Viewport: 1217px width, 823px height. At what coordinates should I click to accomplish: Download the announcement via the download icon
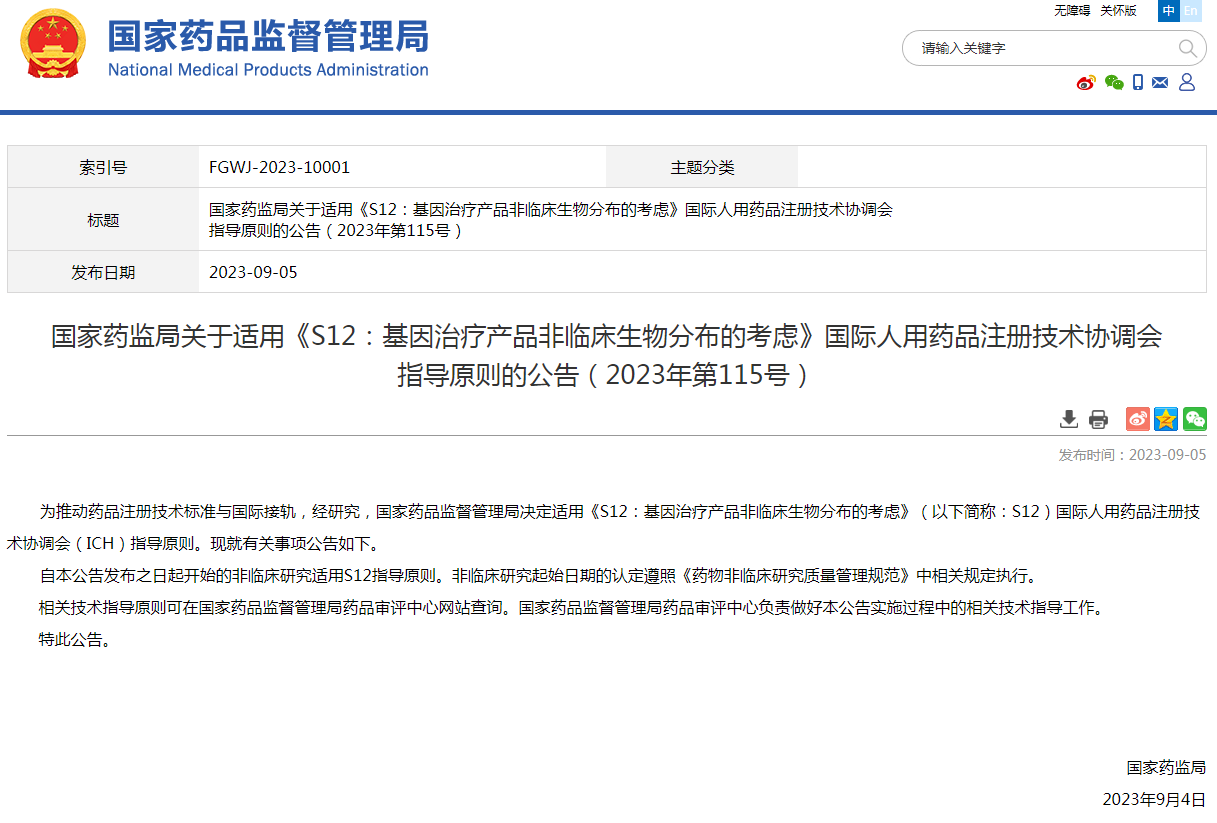1069,419
